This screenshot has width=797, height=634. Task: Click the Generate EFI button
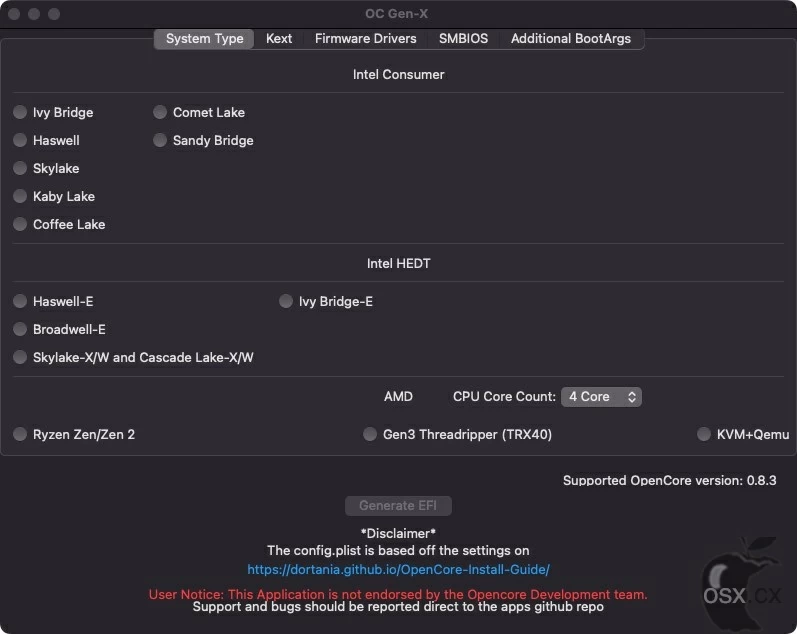click(398, 506)
